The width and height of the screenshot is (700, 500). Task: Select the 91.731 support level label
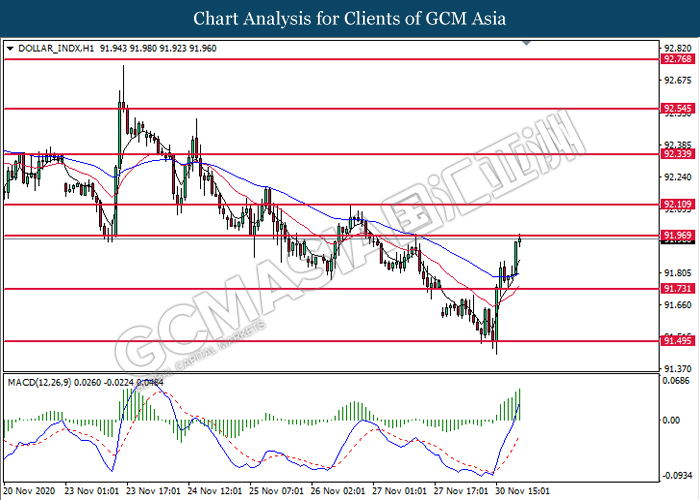(678, 289)
